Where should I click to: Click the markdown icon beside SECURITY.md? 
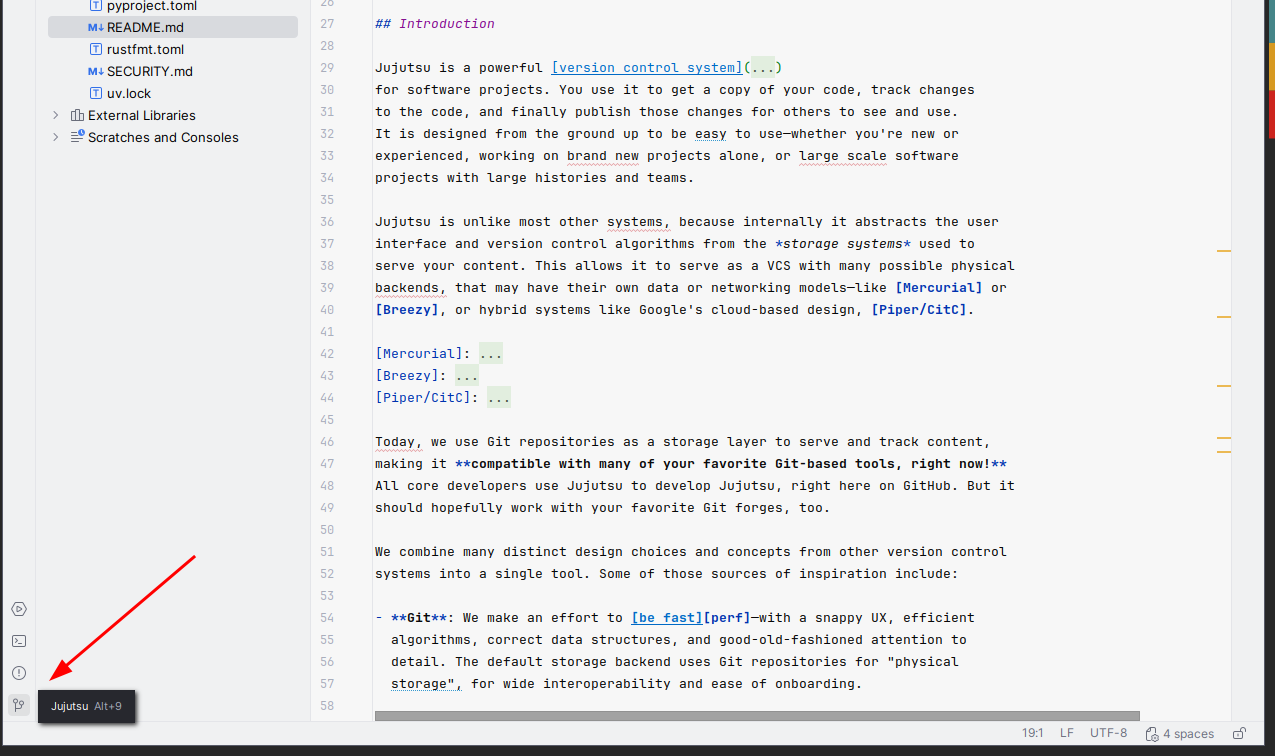coord(95,71)
